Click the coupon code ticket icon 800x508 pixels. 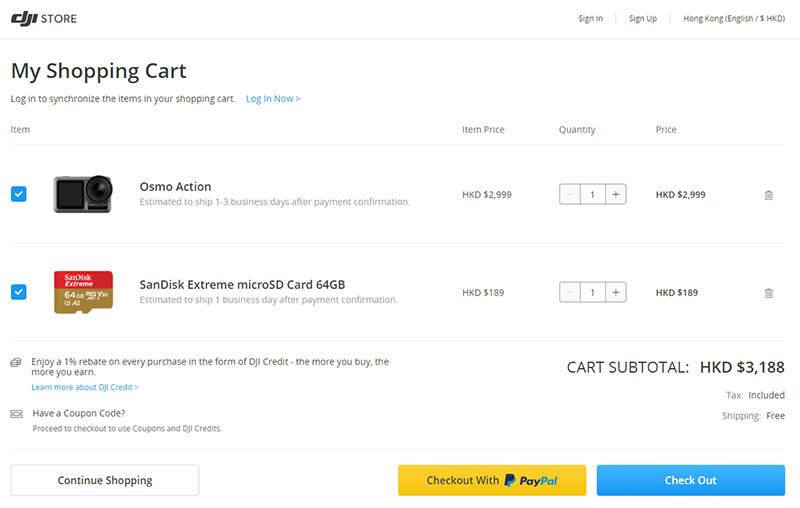[16, 414]
